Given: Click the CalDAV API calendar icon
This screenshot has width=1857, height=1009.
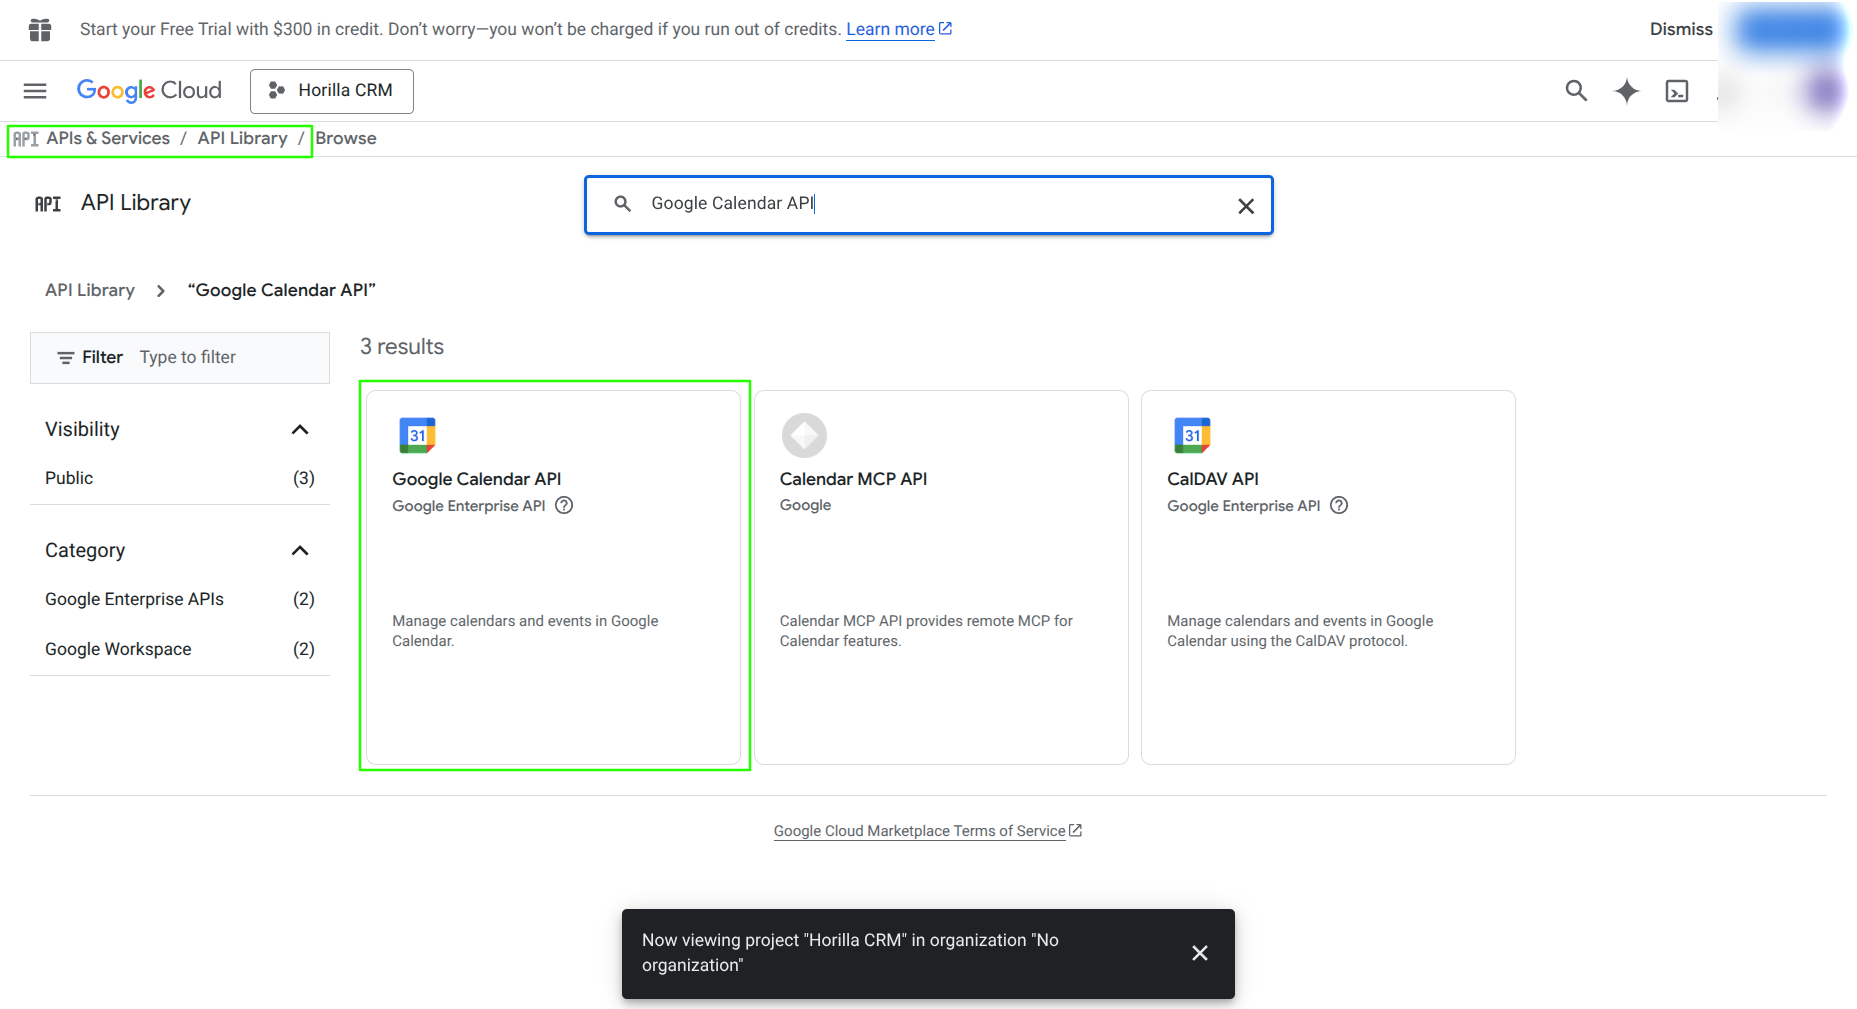Looking at the screenshot, I should click(x=1192, y=435).
